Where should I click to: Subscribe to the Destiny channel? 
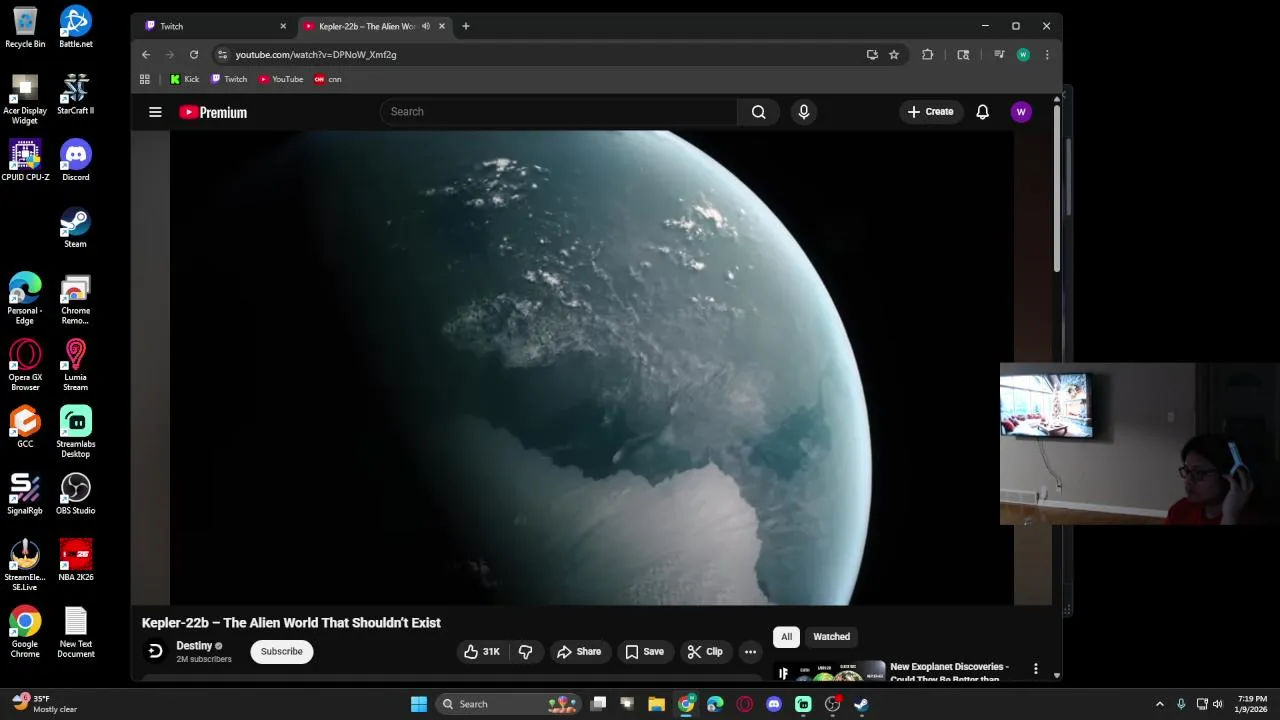(281, 651)
